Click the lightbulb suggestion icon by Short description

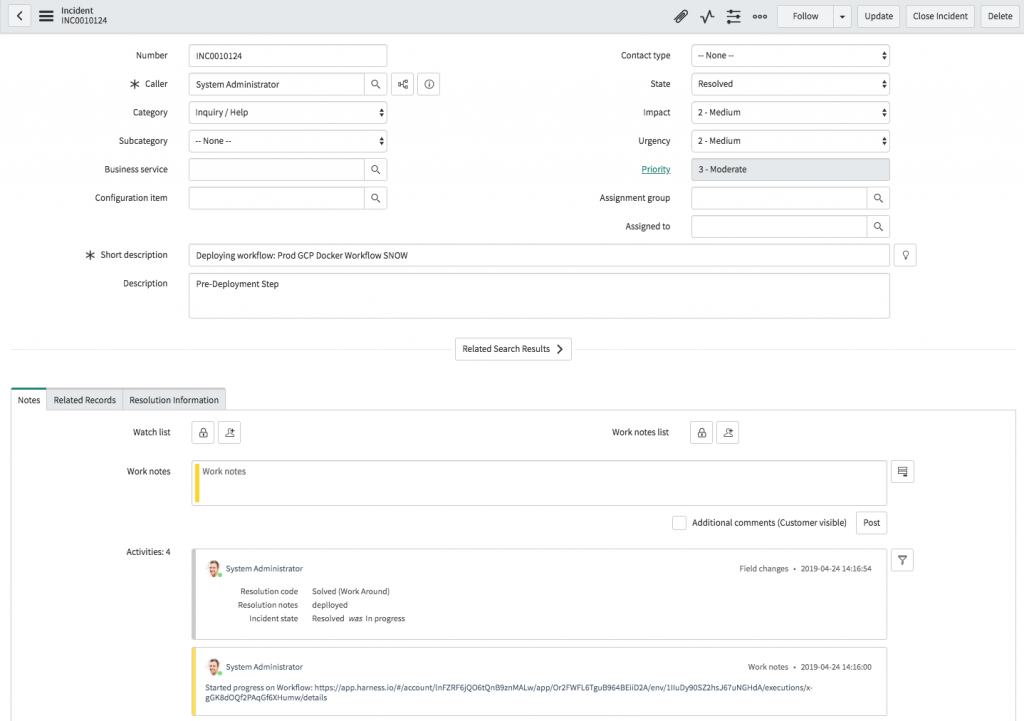(x=906, y=255)
